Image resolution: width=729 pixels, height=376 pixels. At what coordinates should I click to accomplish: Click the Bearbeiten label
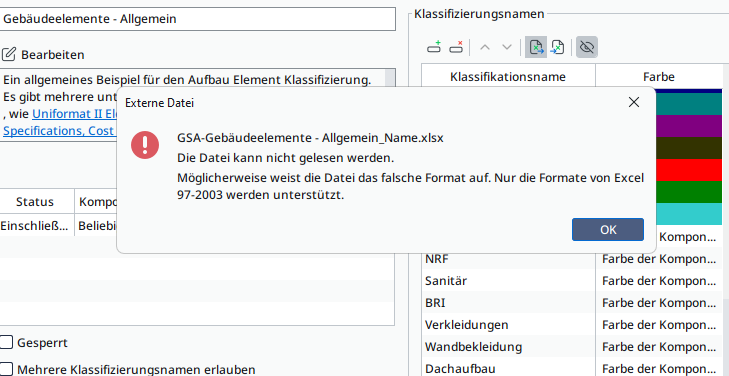(x=53, y=55)
